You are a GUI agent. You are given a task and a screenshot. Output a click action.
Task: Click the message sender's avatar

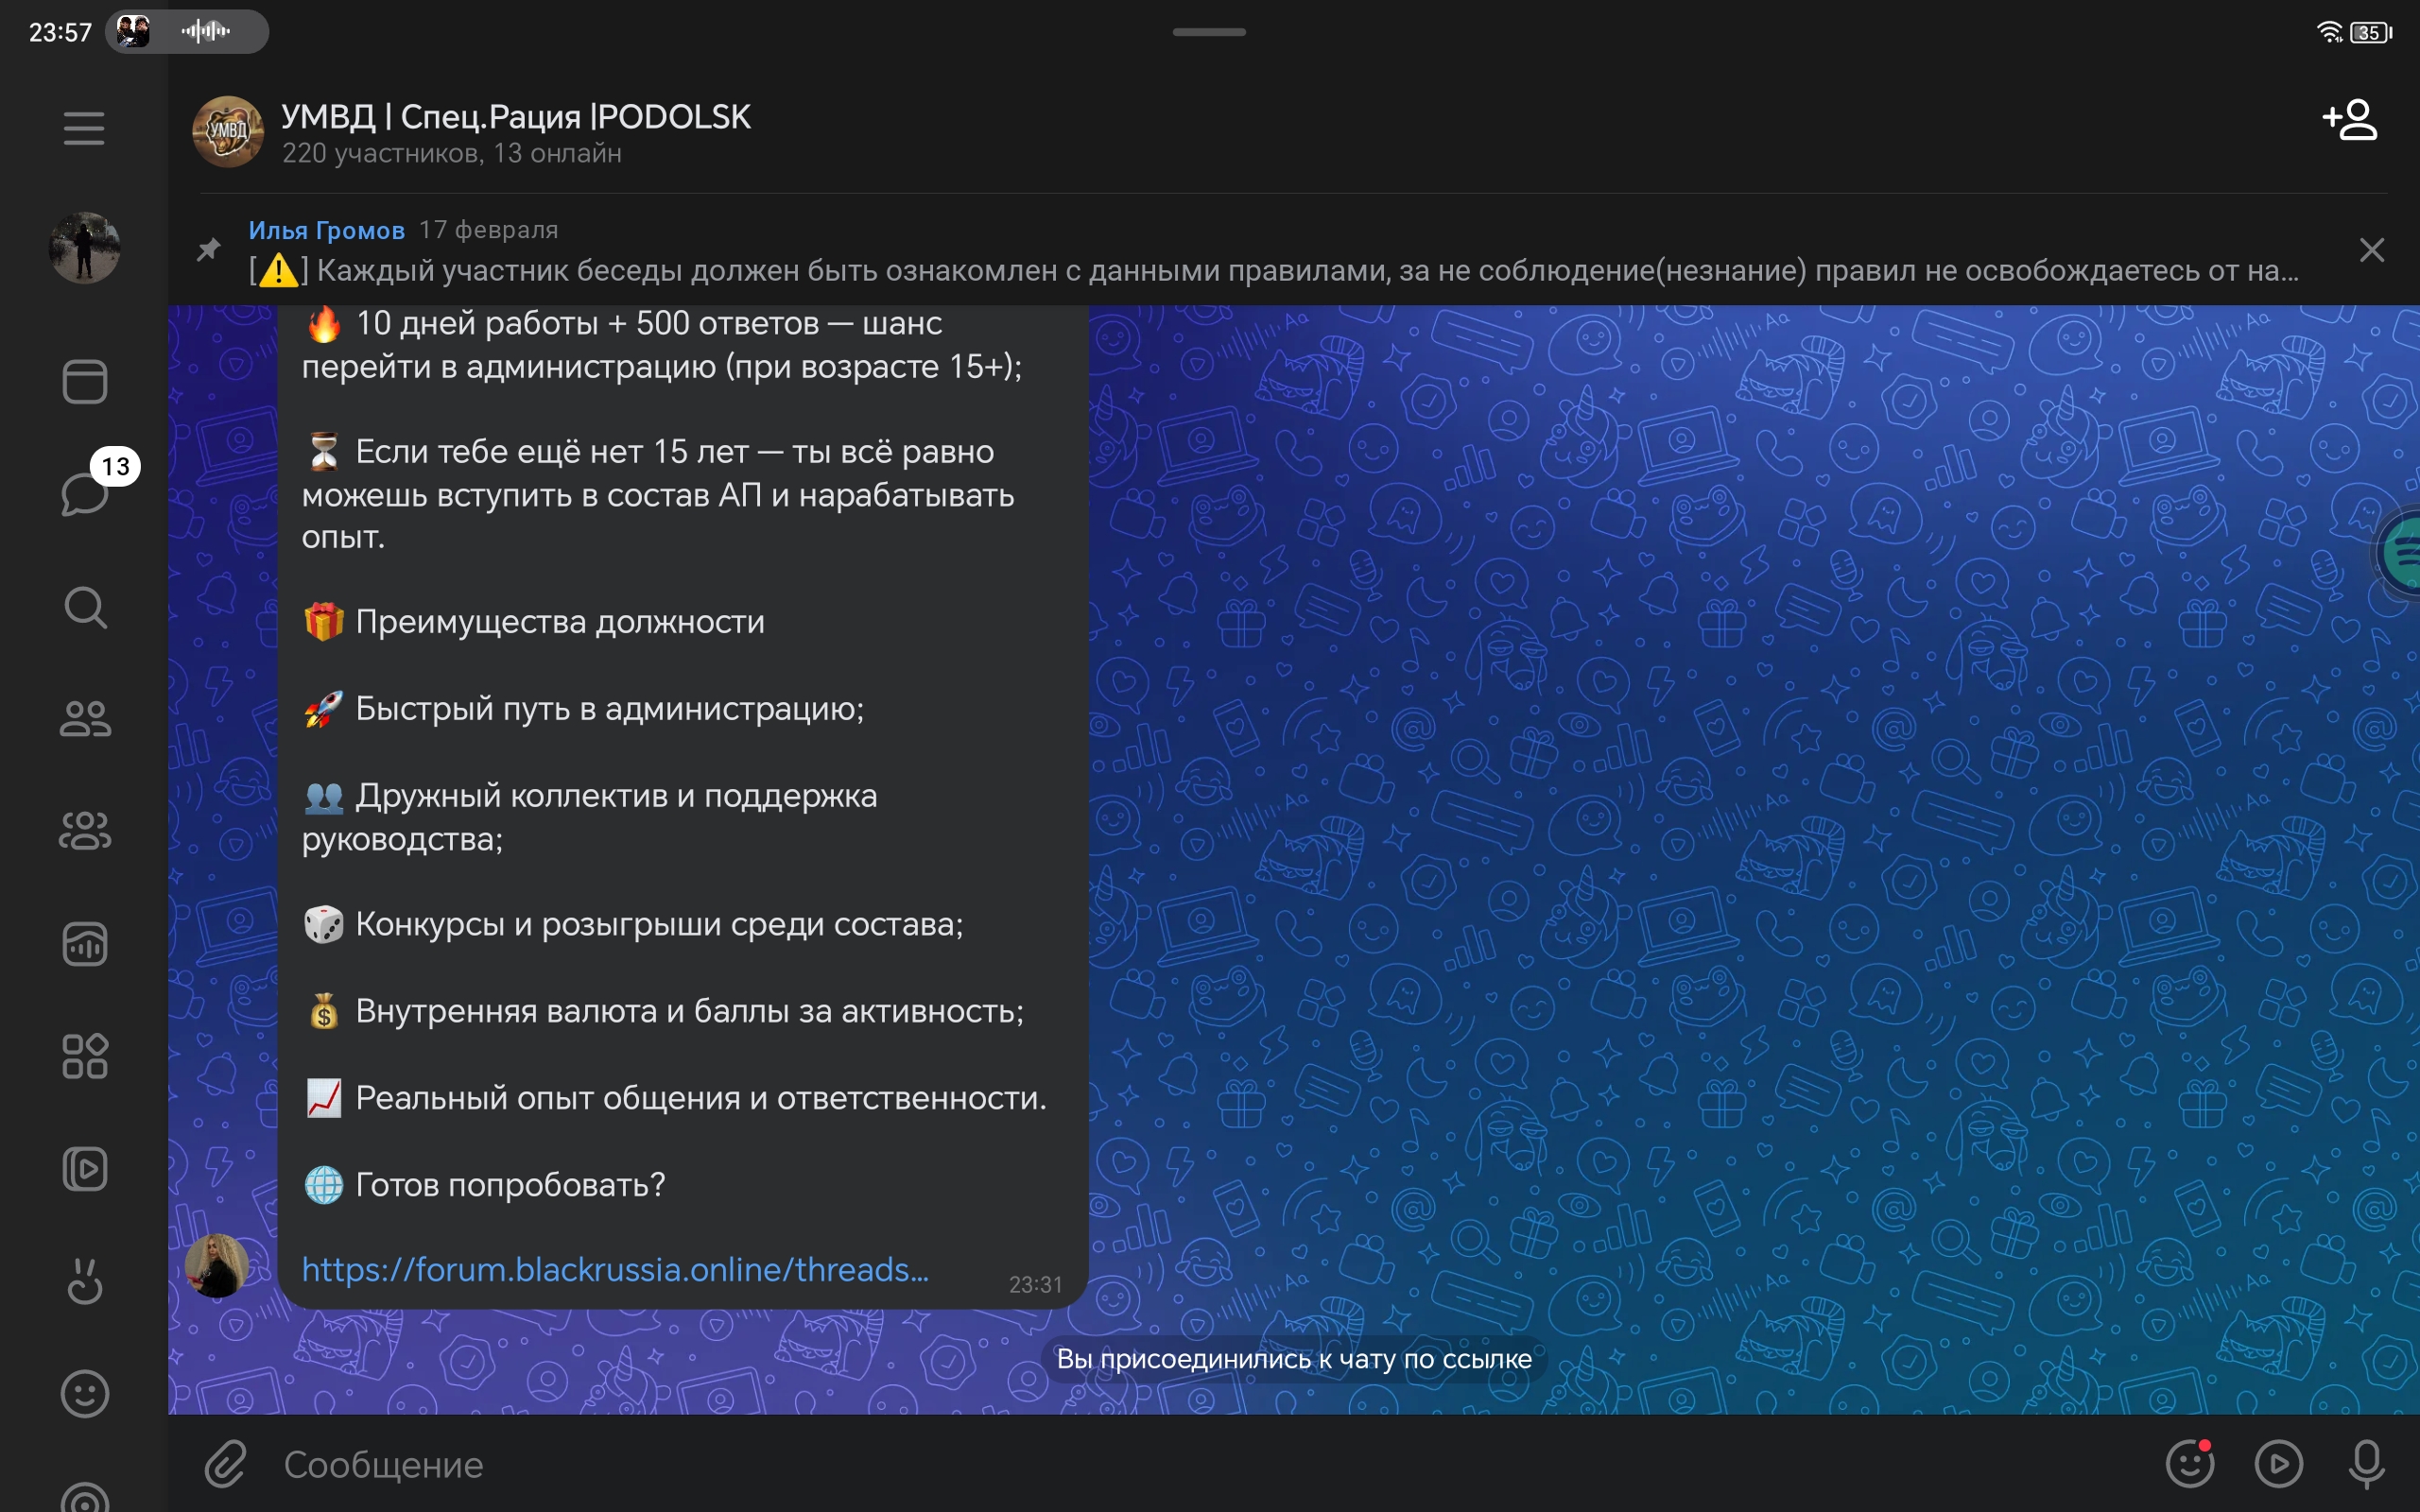(217, 1266)
